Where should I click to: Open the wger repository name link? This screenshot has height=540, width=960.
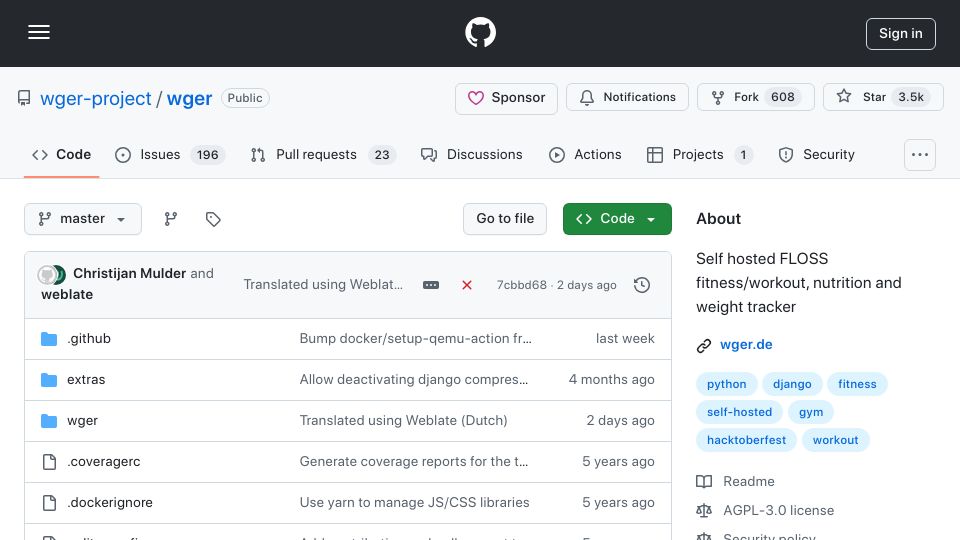tap(189, 99)
